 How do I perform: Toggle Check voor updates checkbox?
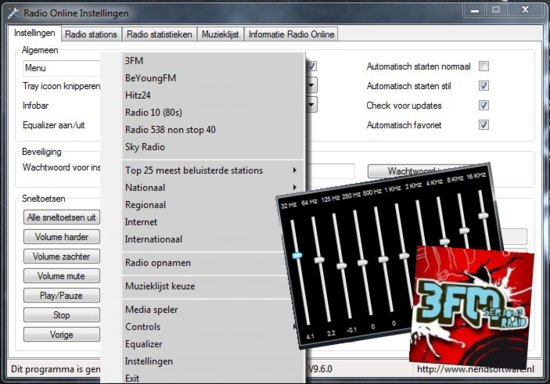[x=484, y=106]
